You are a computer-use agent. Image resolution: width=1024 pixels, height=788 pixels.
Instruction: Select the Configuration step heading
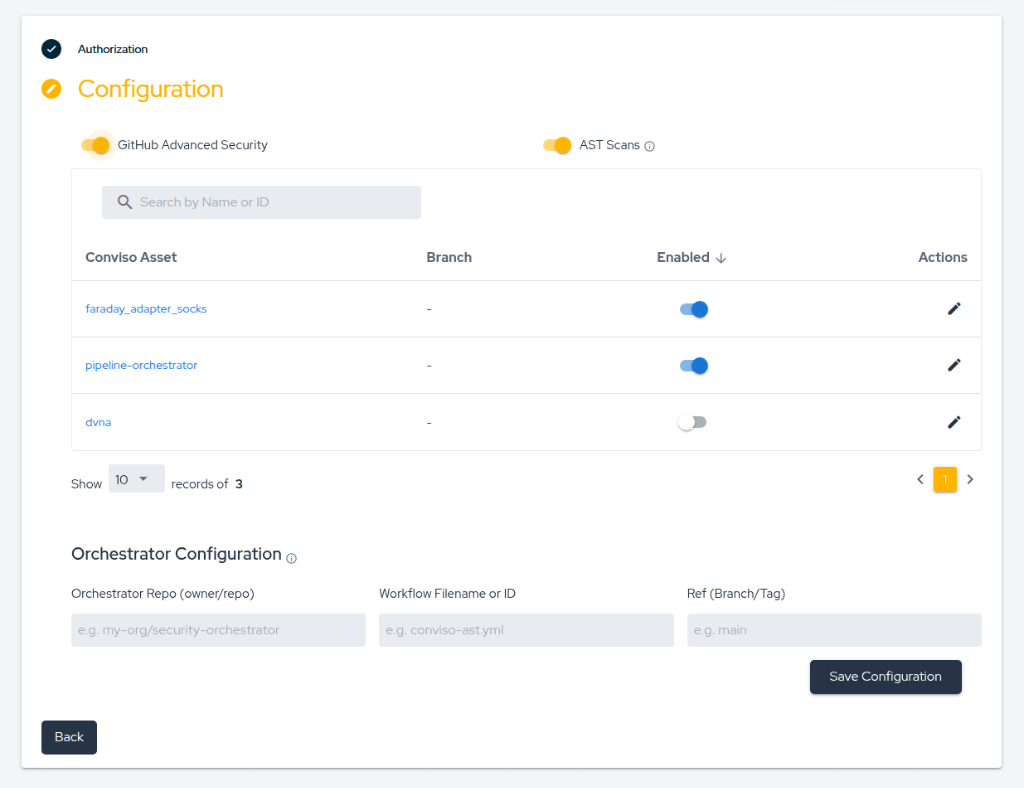click(x=150, y=89)
